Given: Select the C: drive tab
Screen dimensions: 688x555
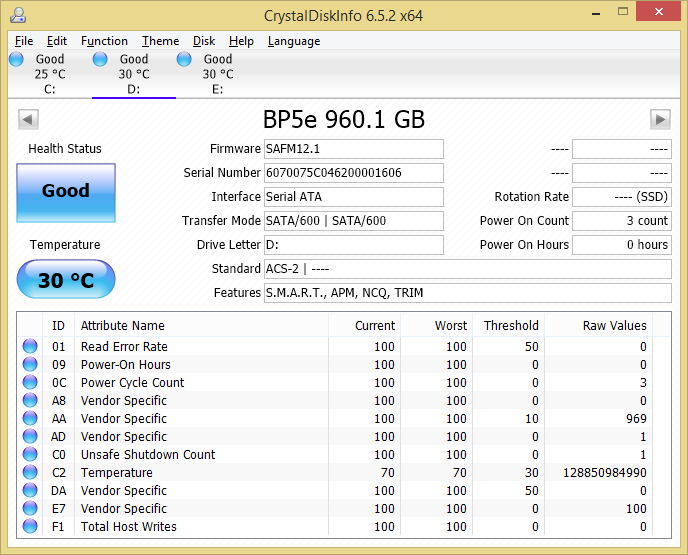Looking at the screenshot, I should pyautogui.click(x=49, y=74).
